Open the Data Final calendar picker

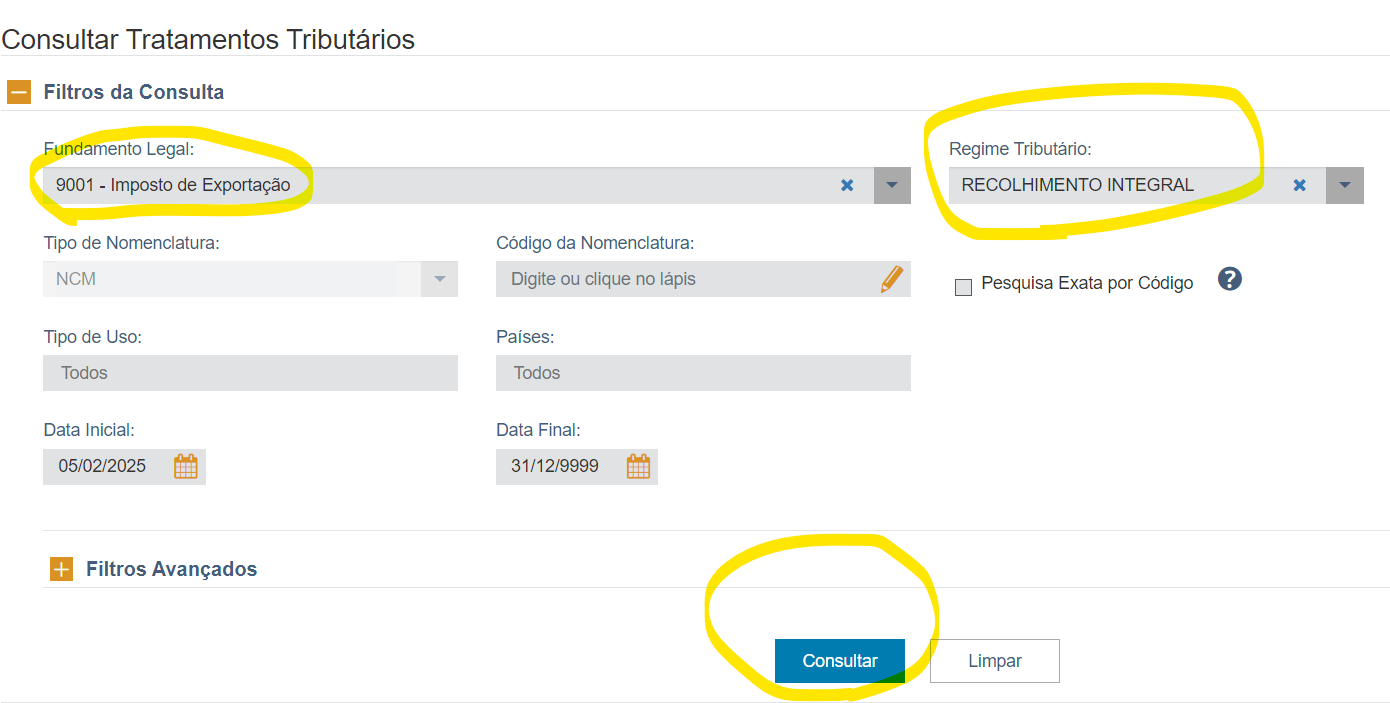pyautogui.click(x=638, y=466)
